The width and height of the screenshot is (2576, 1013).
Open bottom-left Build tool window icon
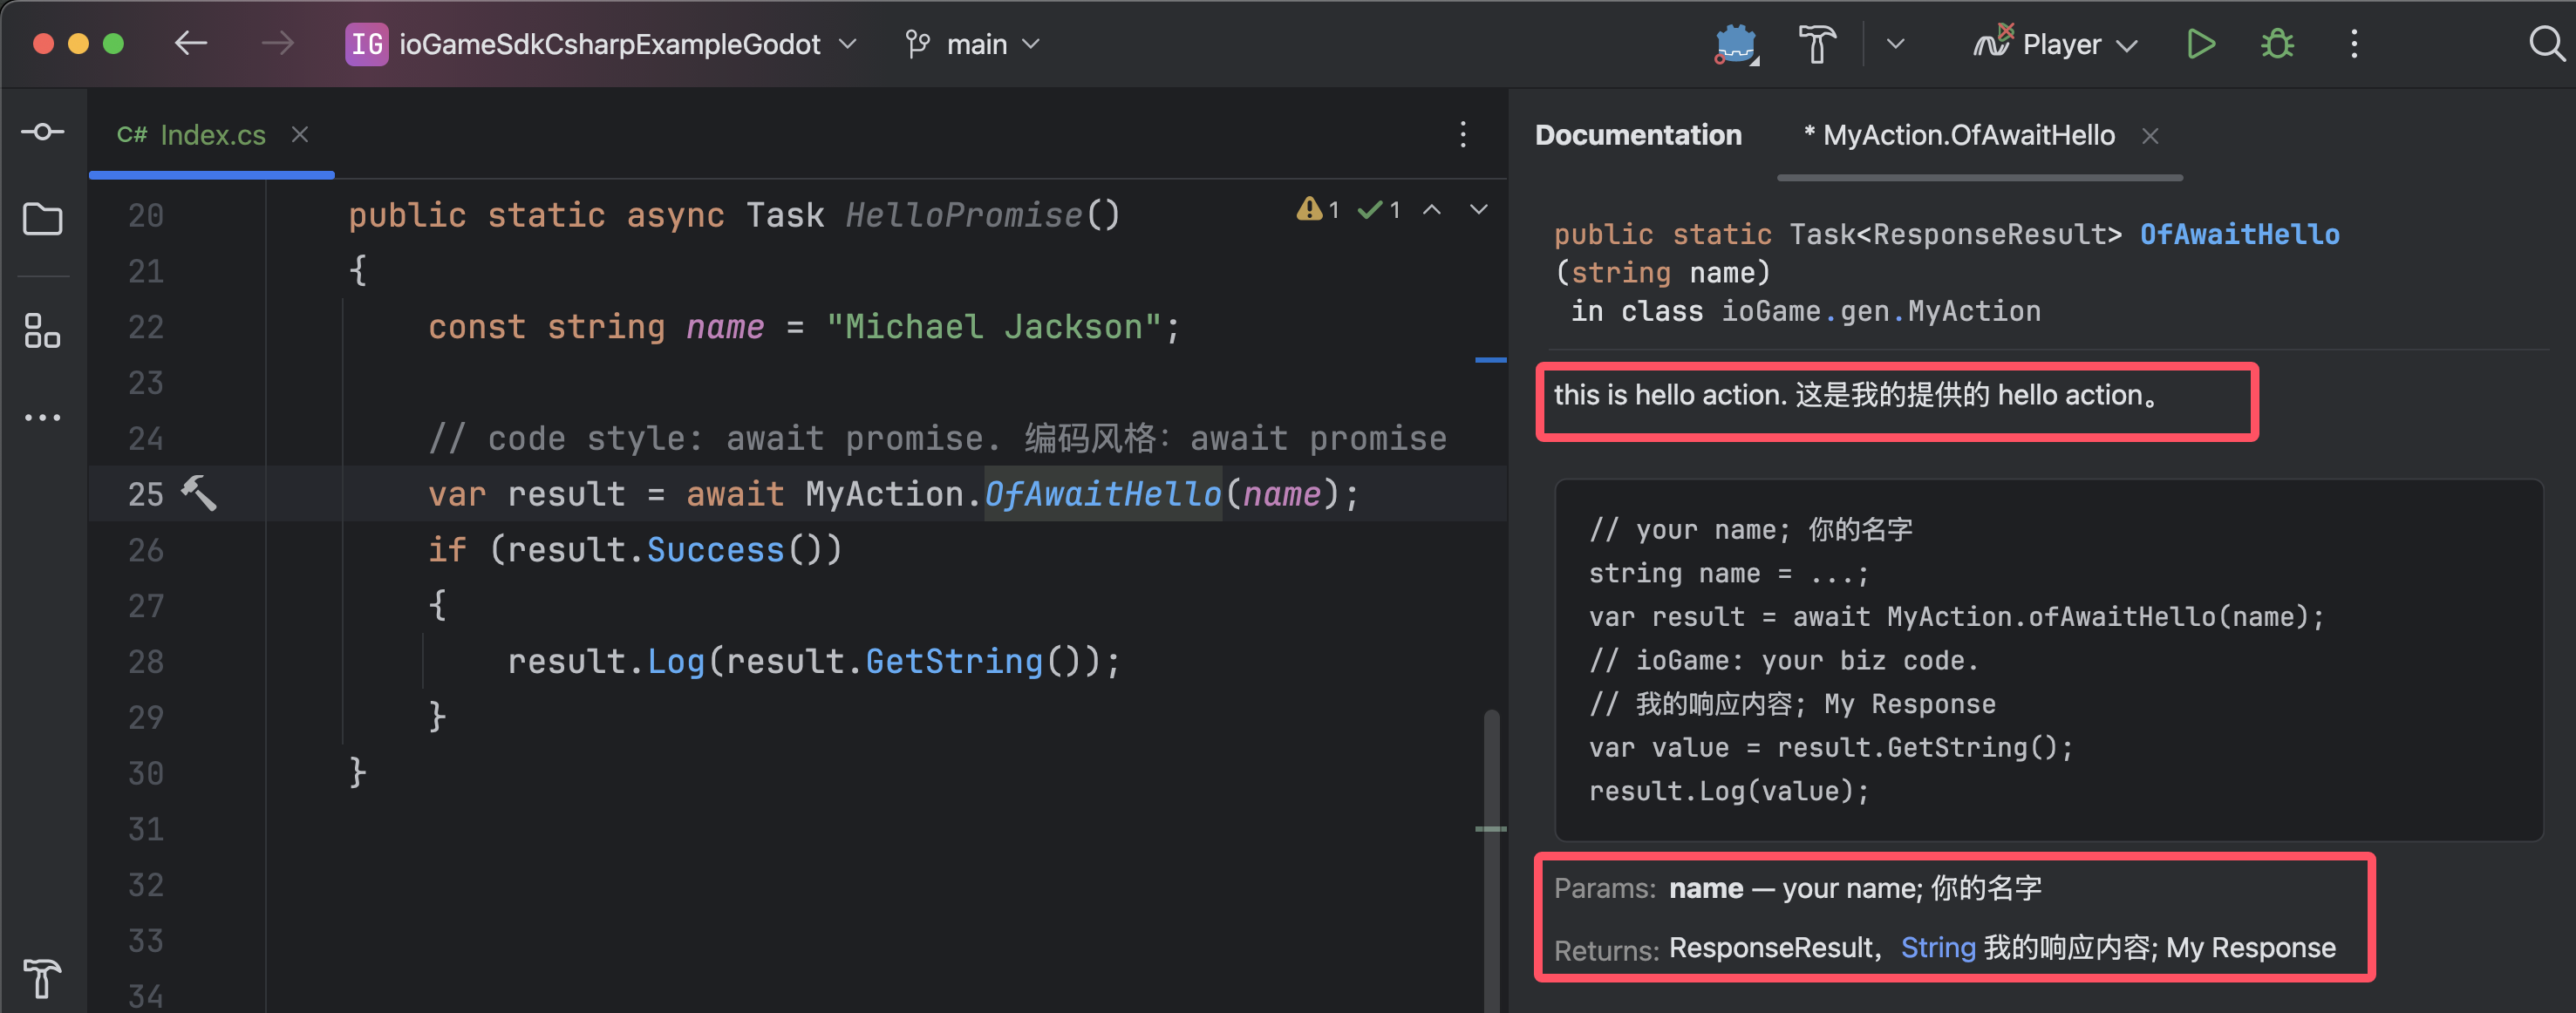pyautogui.click(x=42, y=977)
